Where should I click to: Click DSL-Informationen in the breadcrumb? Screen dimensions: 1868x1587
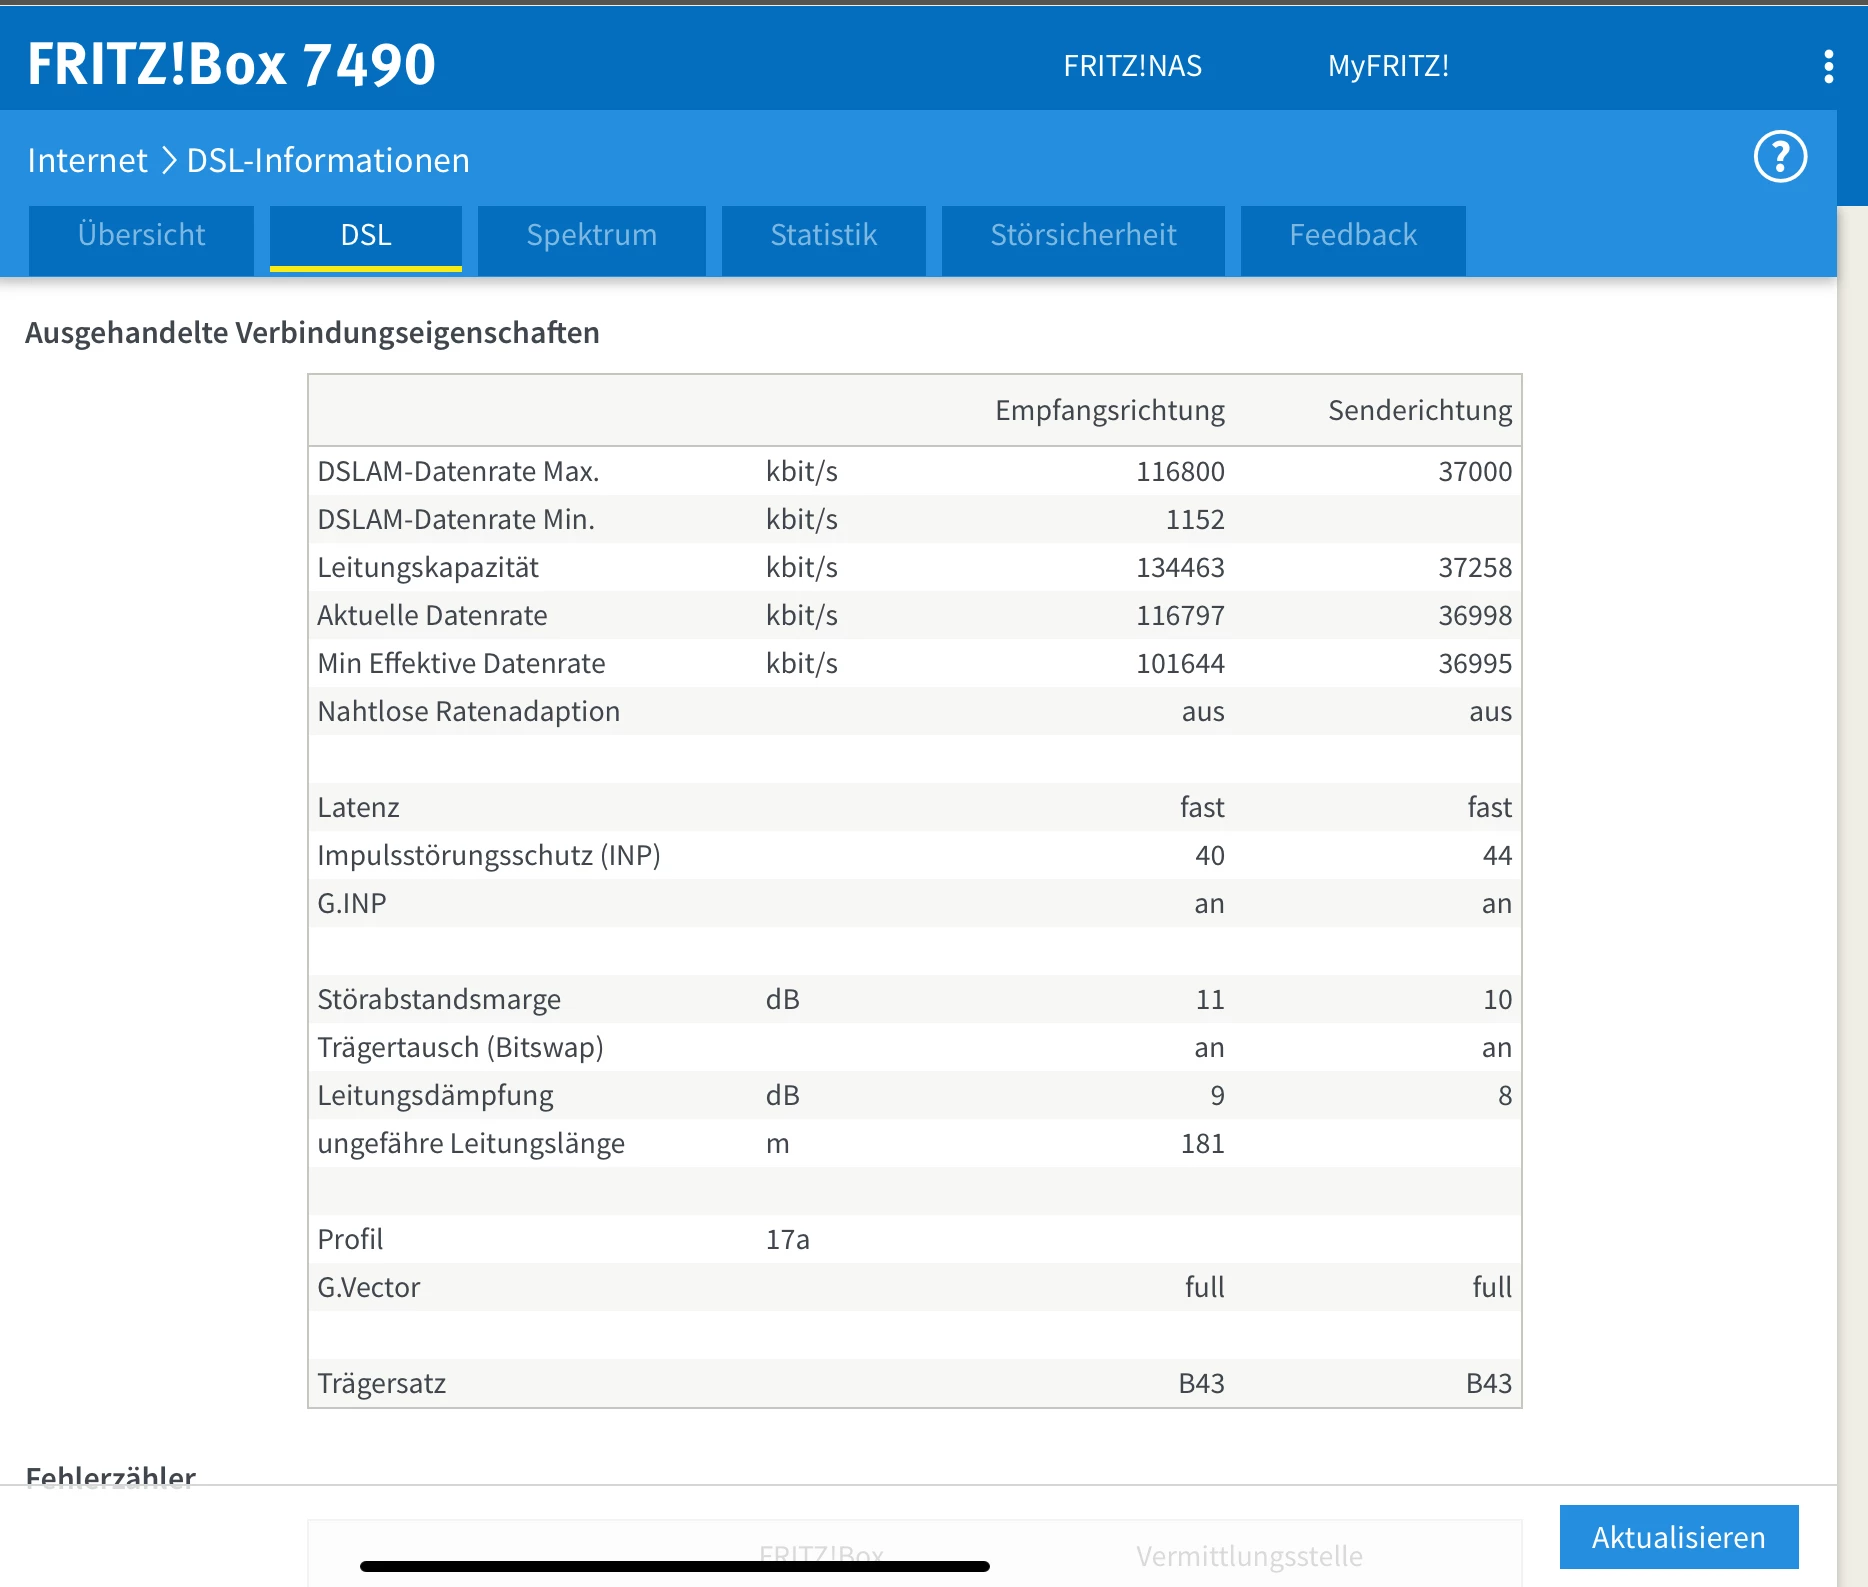(328, 160)
